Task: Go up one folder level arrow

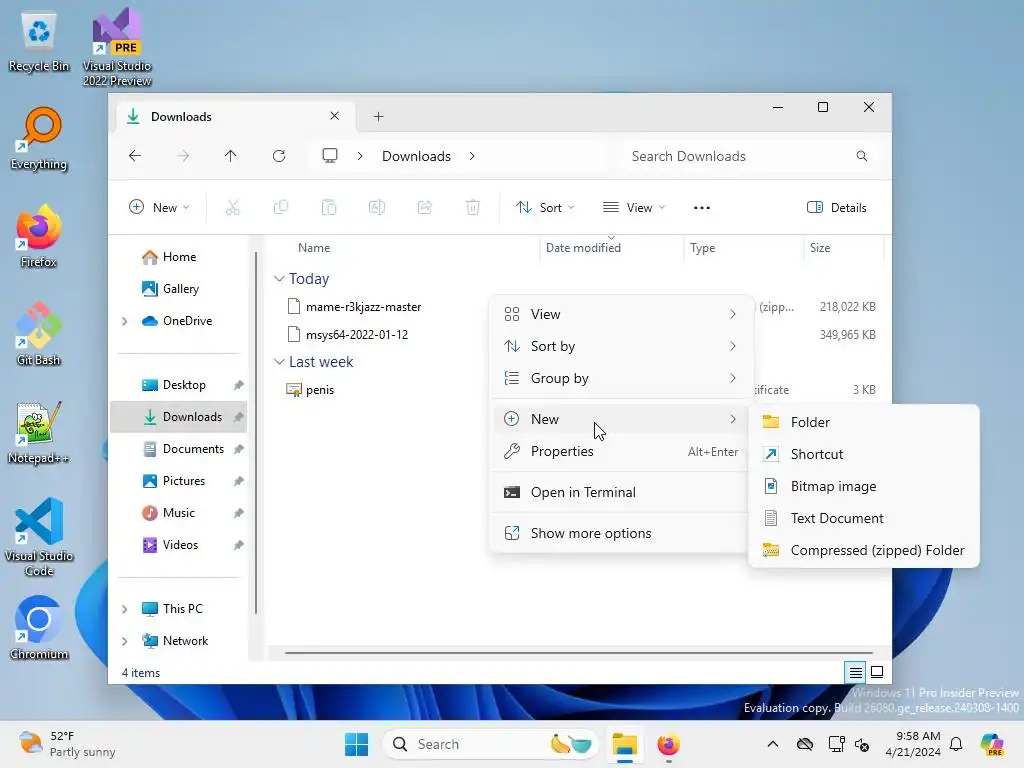Action: [x=231, y=156]
